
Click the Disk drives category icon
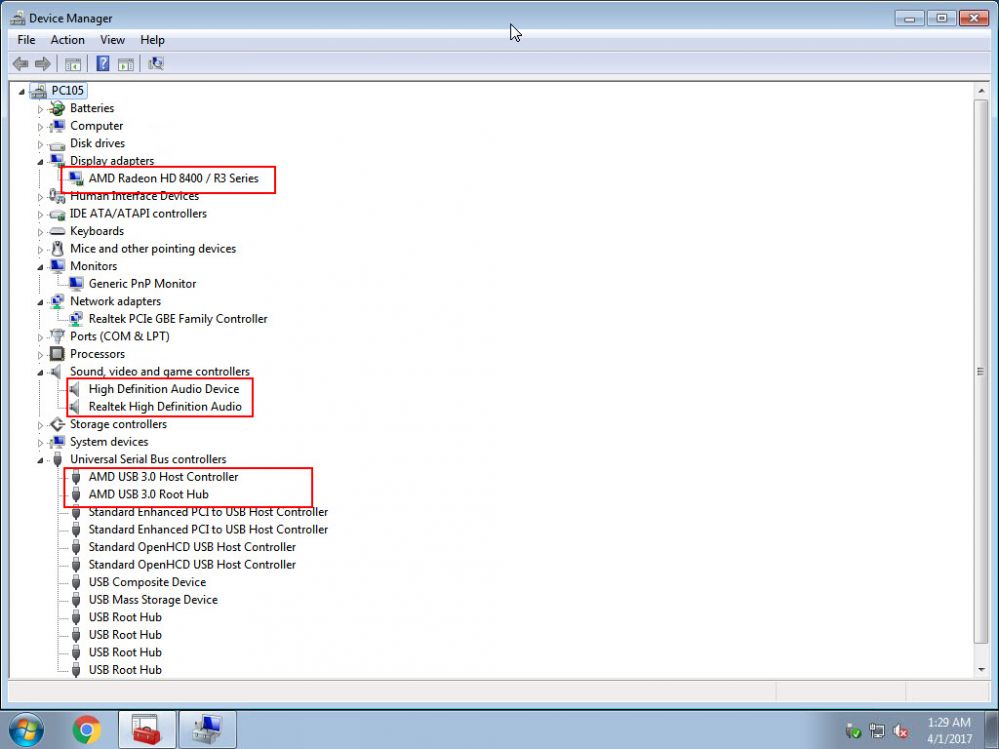(57, 144)
